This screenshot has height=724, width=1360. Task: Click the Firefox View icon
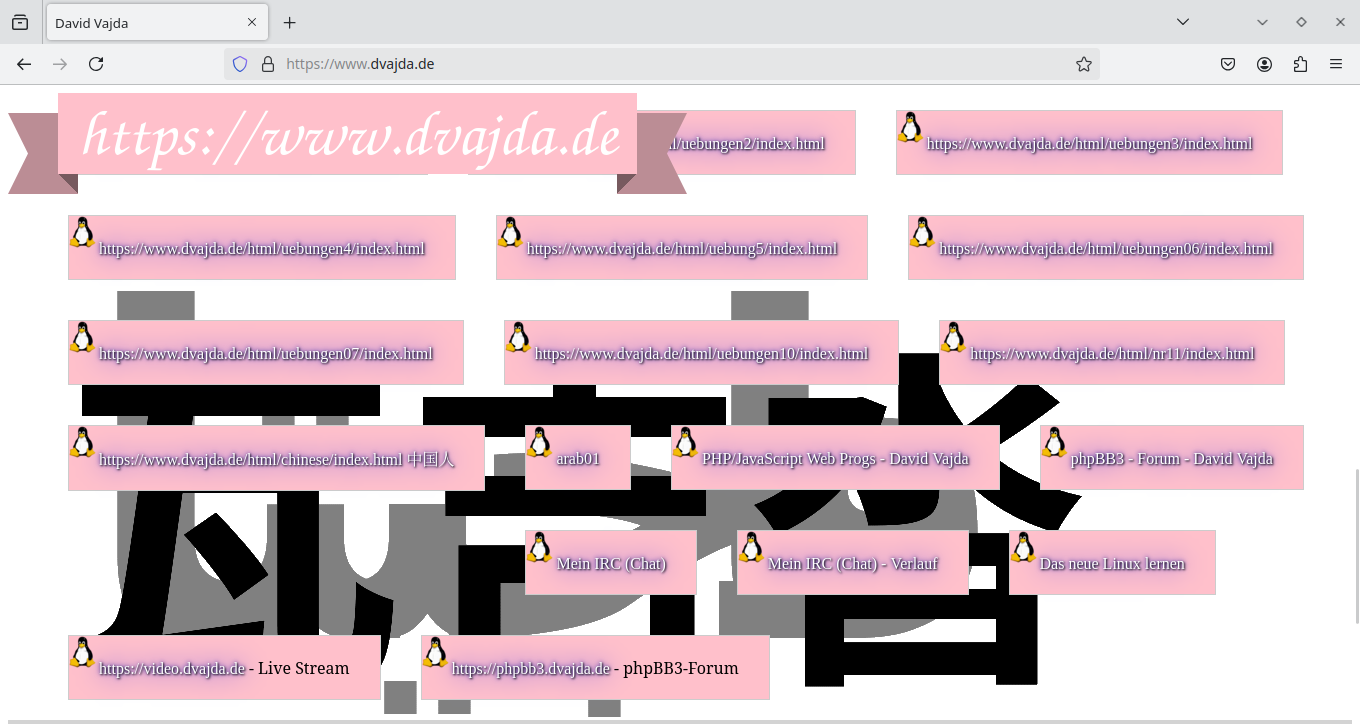coord(20,22)
